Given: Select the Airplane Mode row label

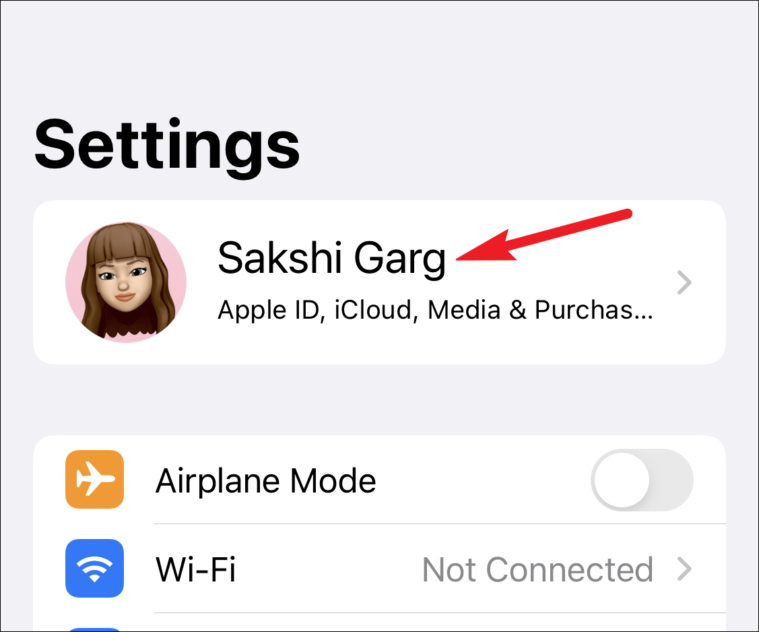Looking at the screenshot, I should tap(266, 481).
